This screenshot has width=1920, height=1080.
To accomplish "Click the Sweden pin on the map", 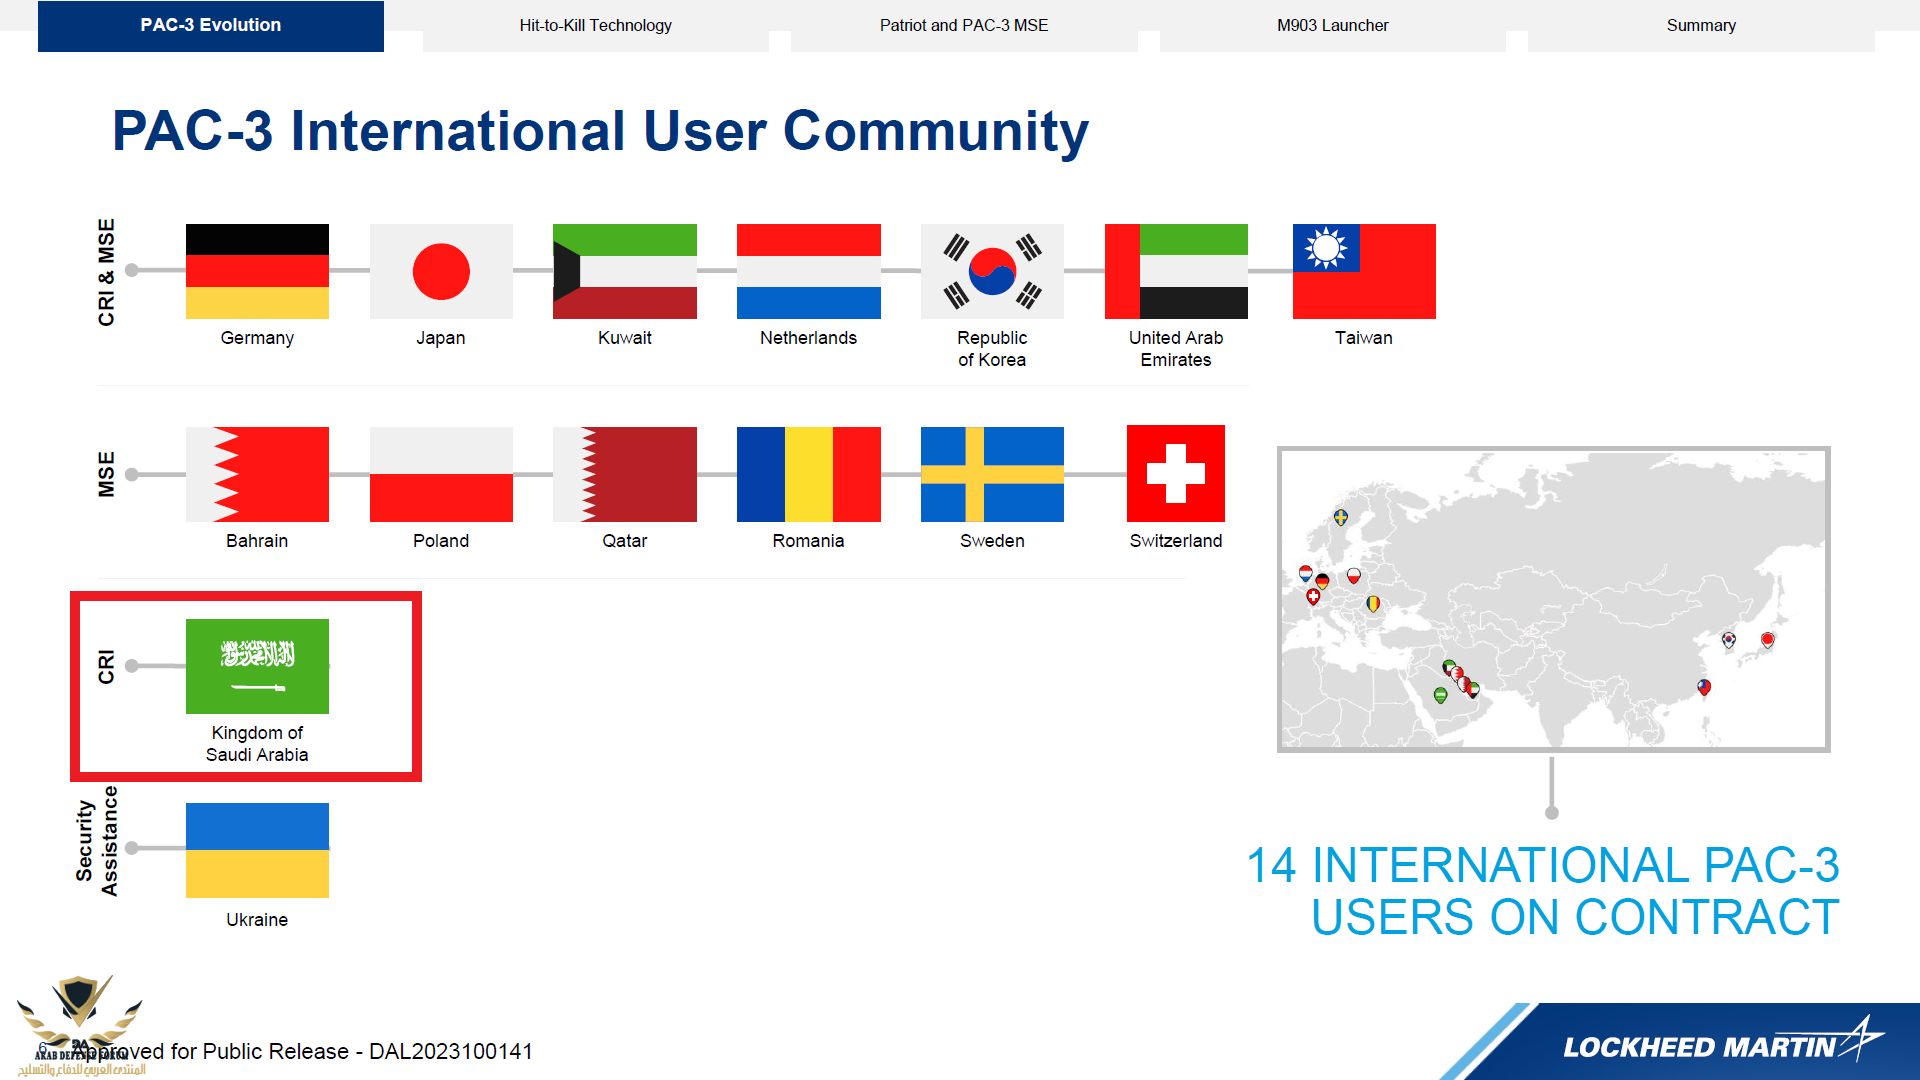I will coord(1341,517).
